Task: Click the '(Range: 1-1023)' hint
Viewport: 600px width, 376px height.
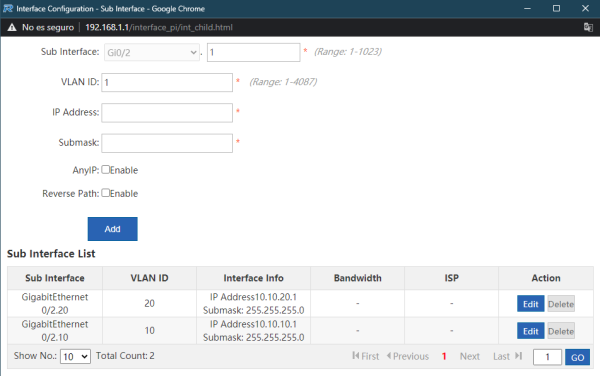Action: [348, 52]
